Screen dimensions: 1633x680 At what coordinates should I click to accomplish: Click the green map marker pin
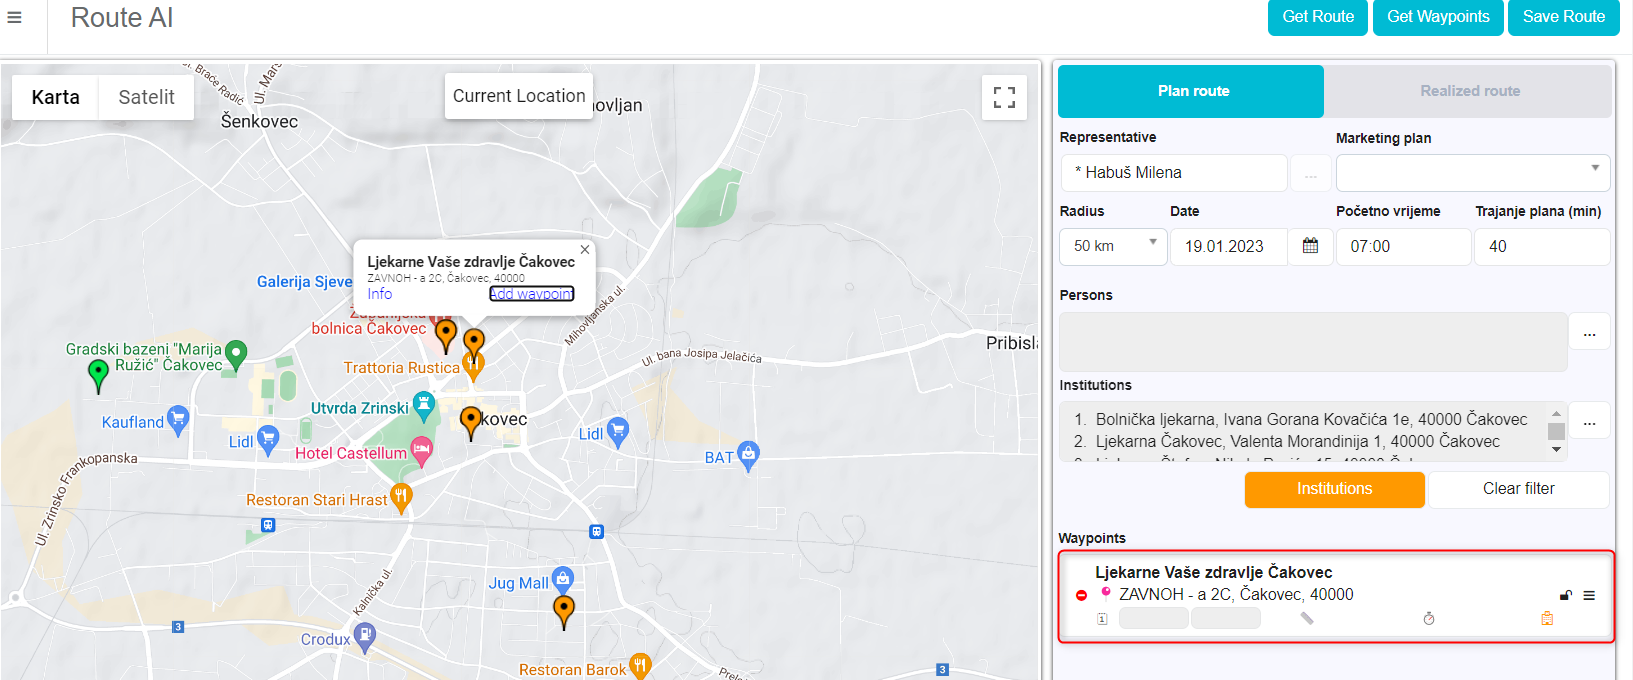pos(98,373)
